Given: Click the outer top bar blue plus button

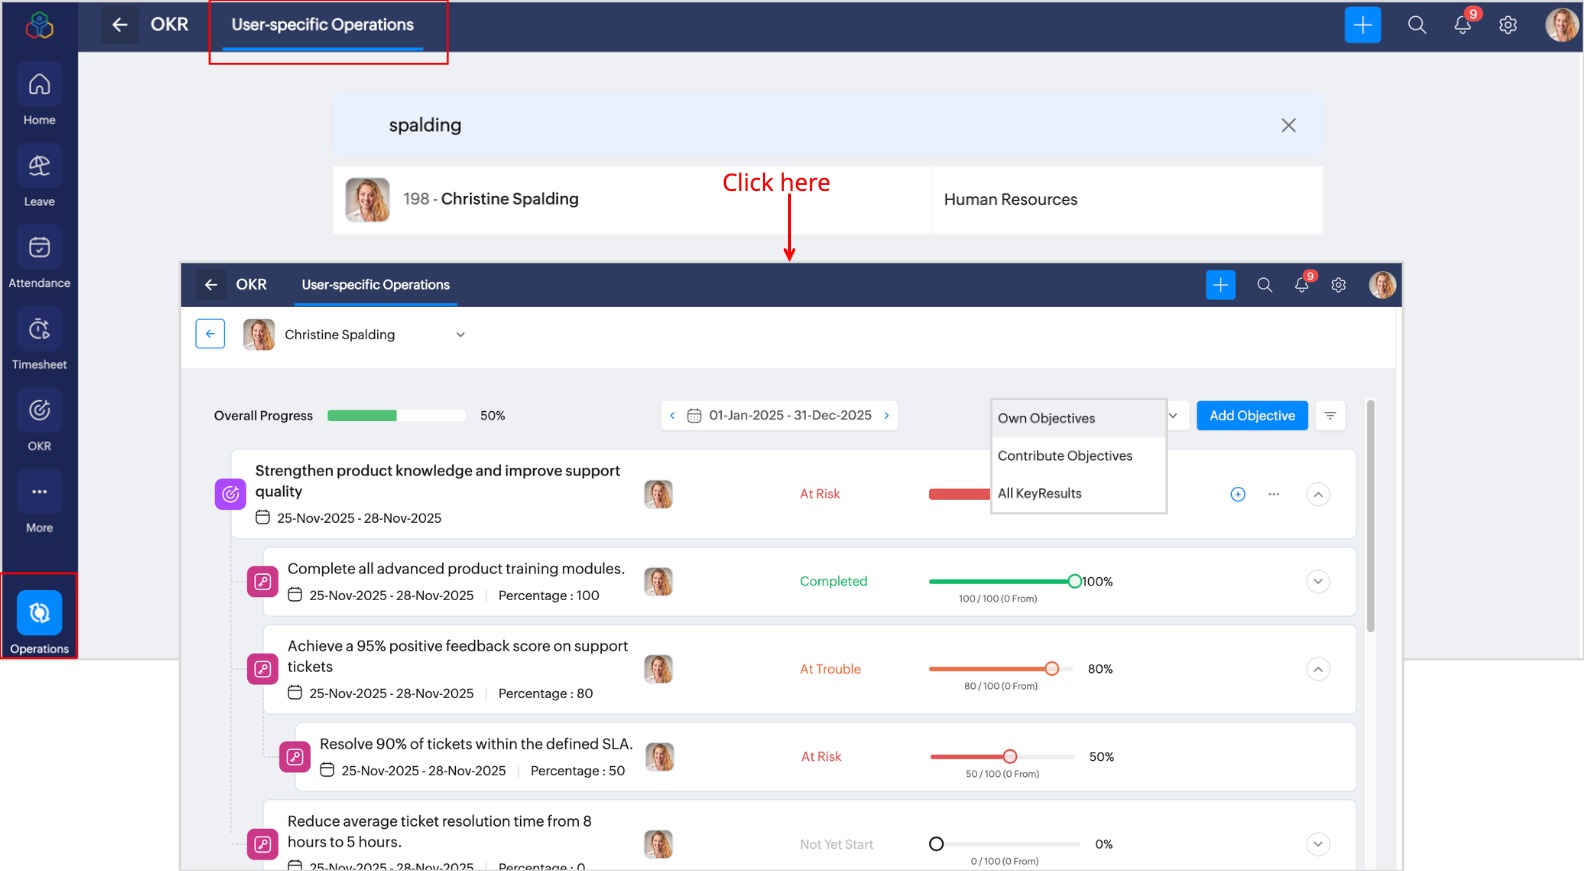Looking at the screenshot, I should [1362, 25].
